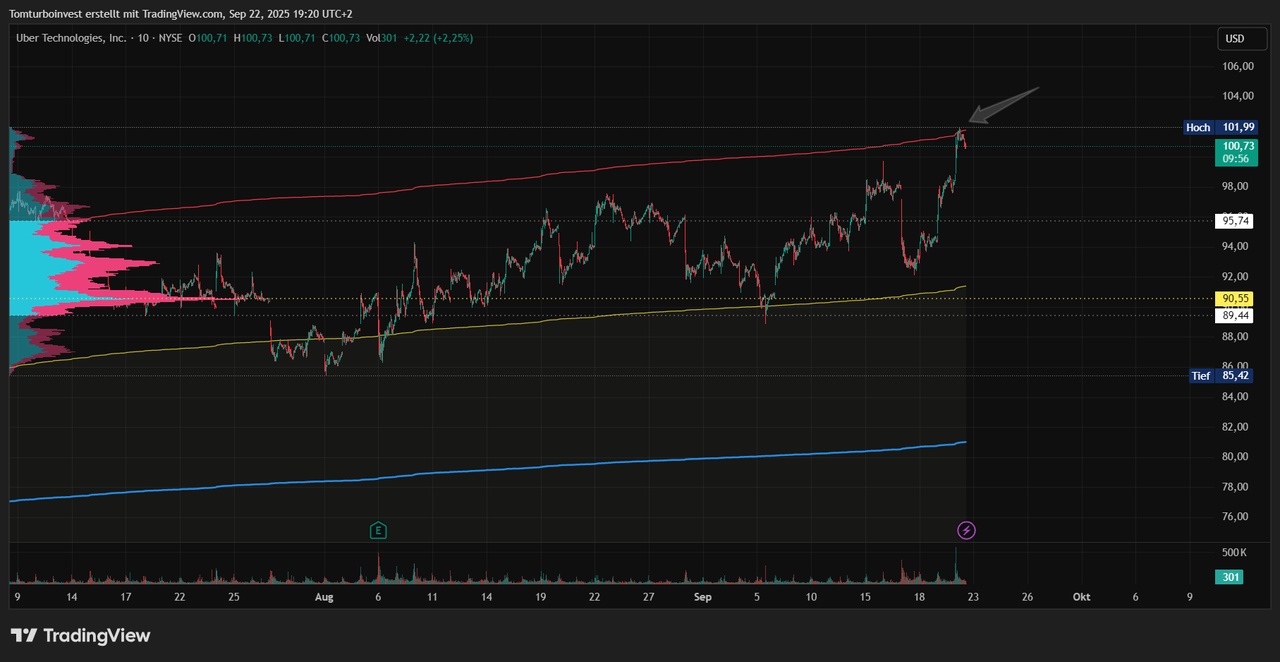Click the 89,44 price label
The height and width of the screenshot is (662, 1280).
[x=1235, y=315]
